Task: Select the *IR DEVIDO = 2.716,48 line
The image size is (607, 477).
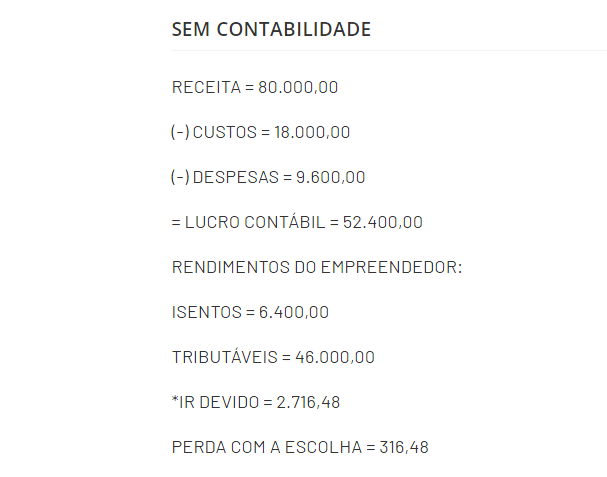Action: click(256, 402)
